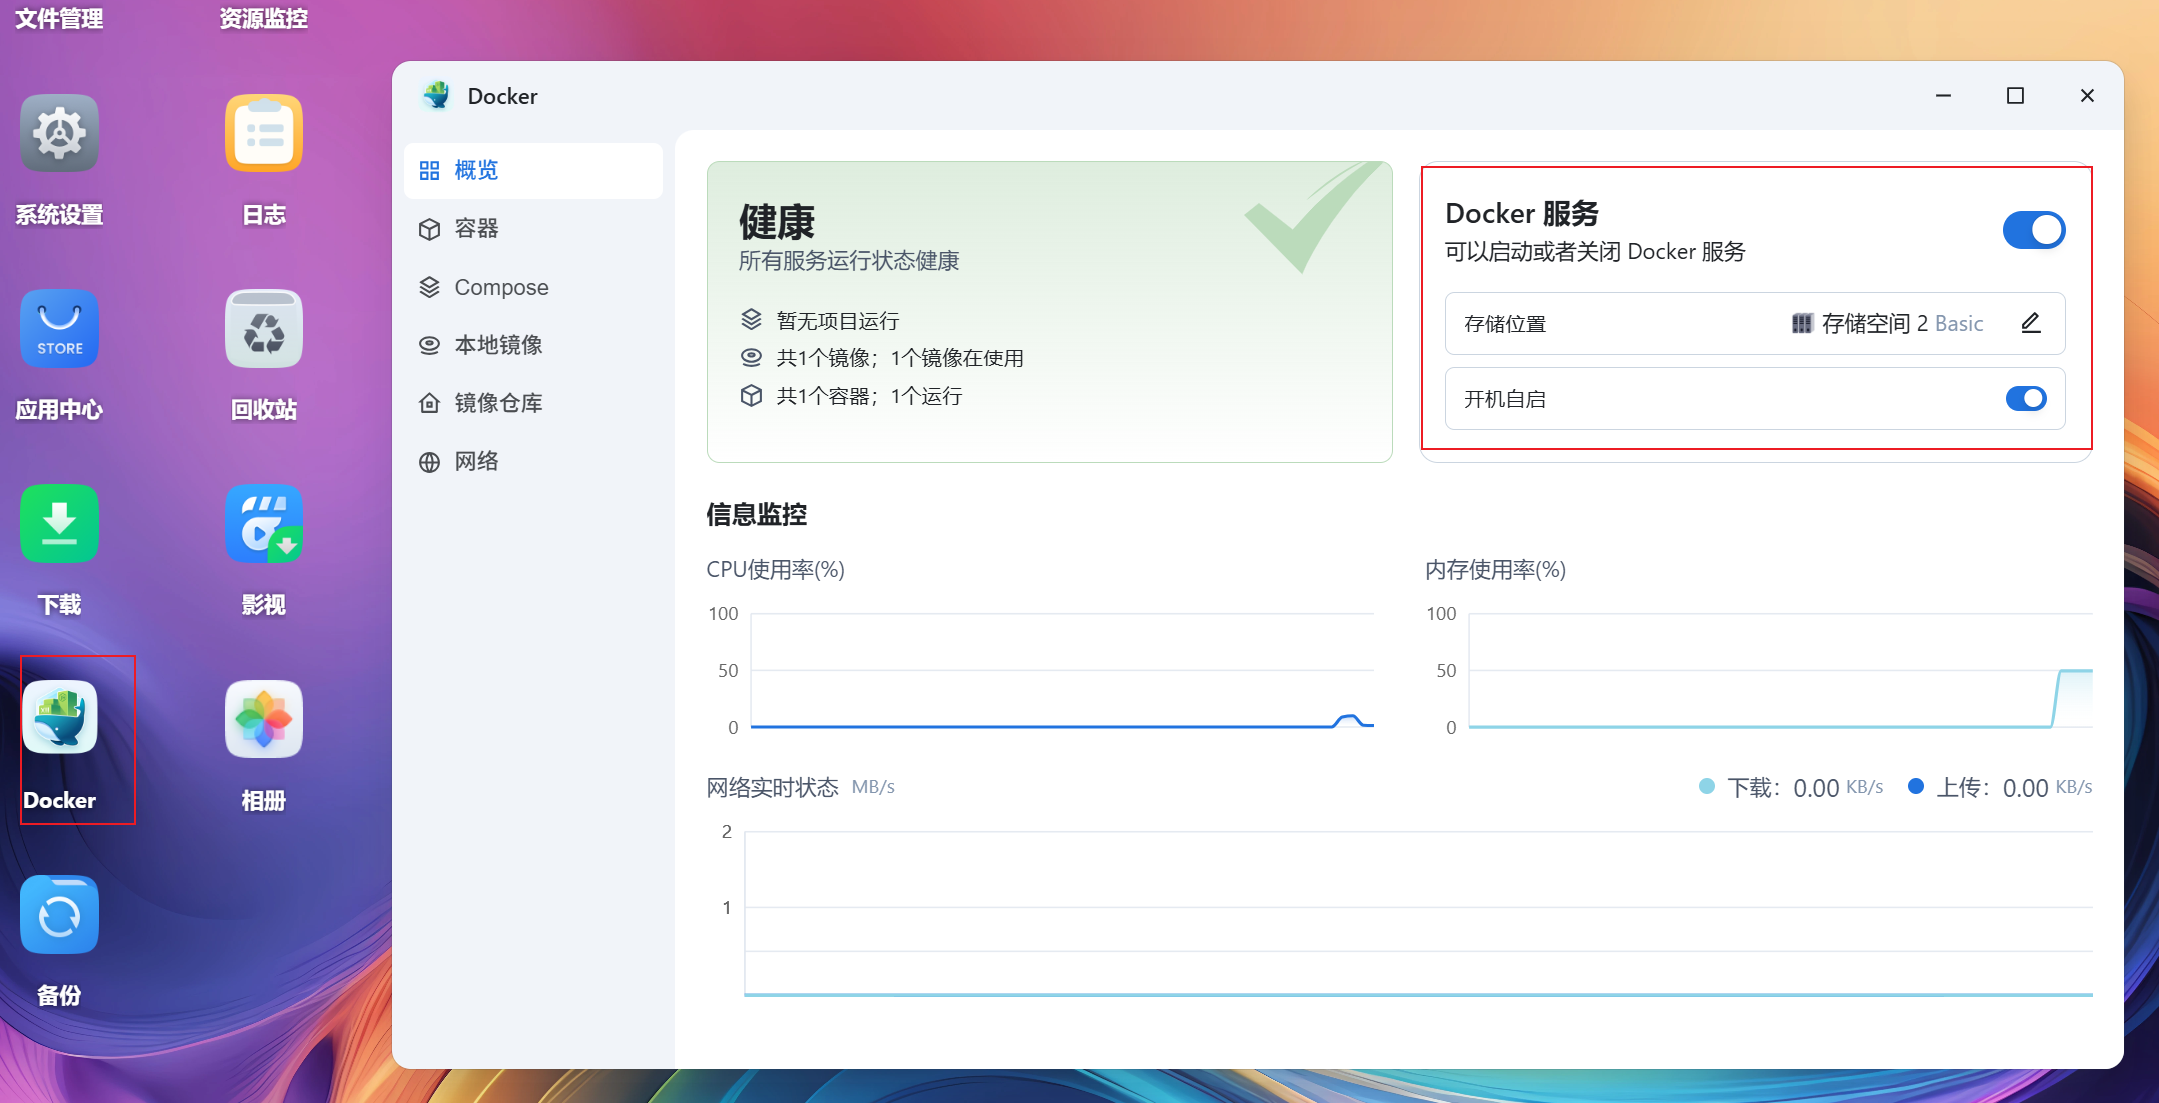Open 镜像仓库 in the sidebar
The image size is (2159, 1103).
497,403
